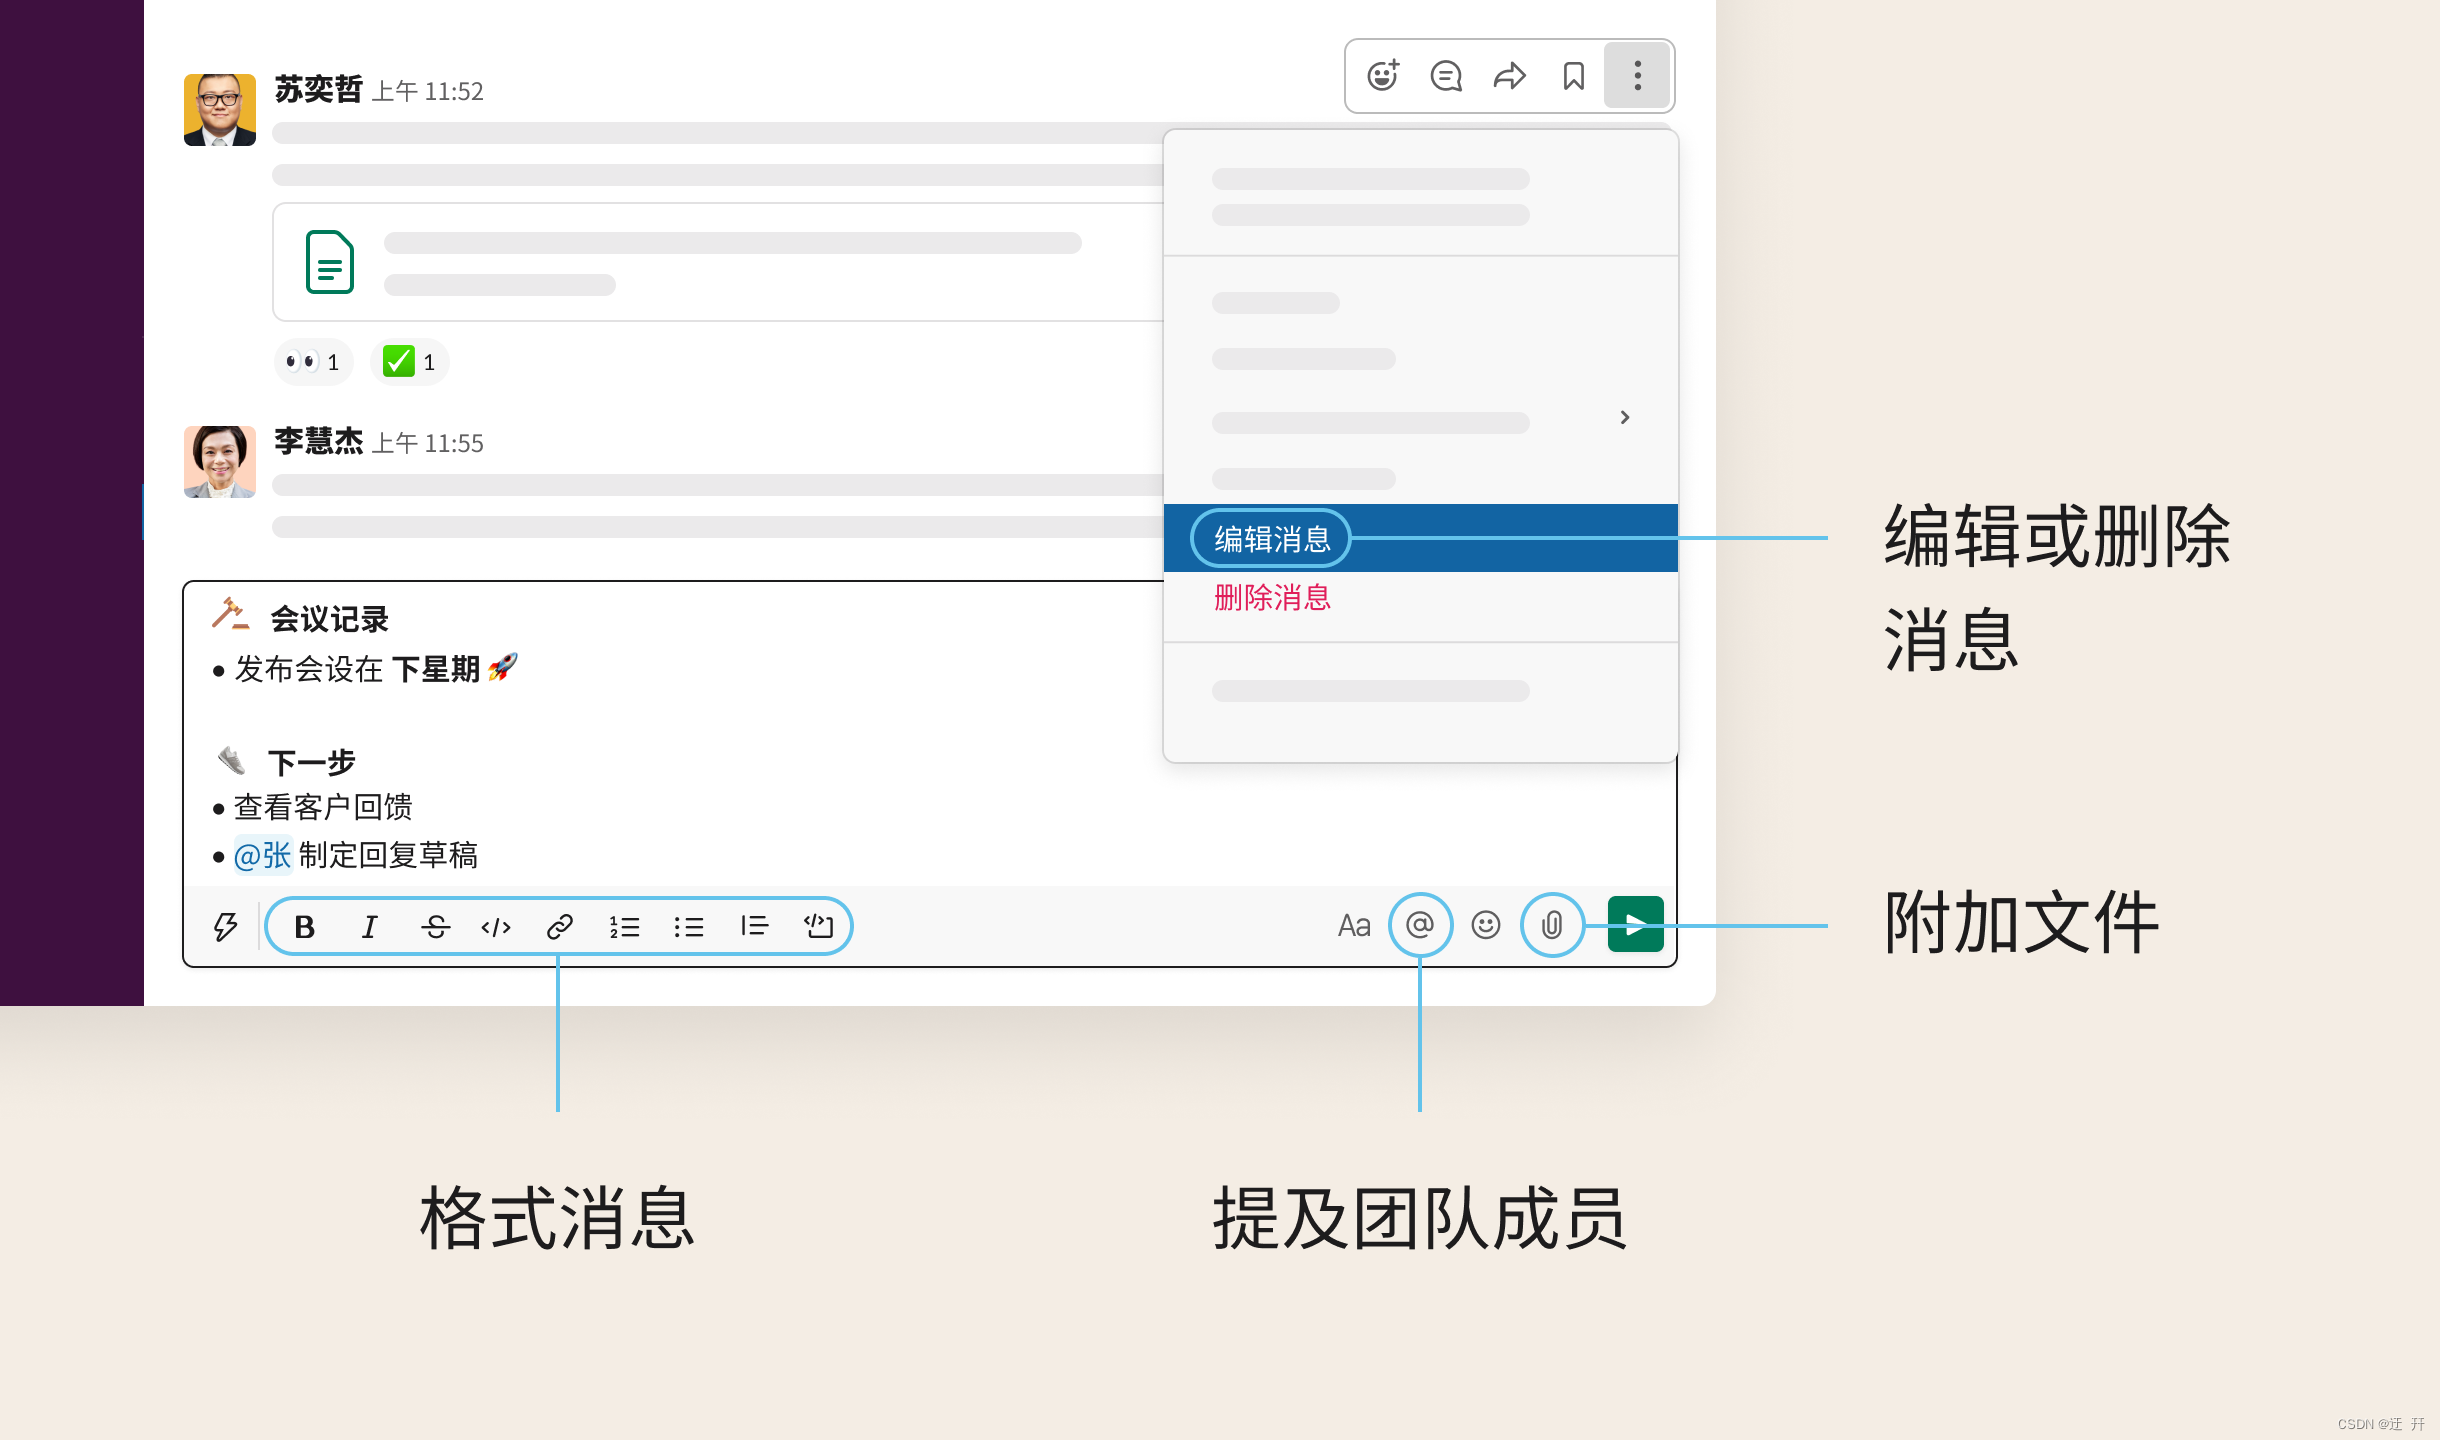Open 苏奕哲's profile picture
The height and width of the screenshot is (1440, 2440).
(220, 110)
